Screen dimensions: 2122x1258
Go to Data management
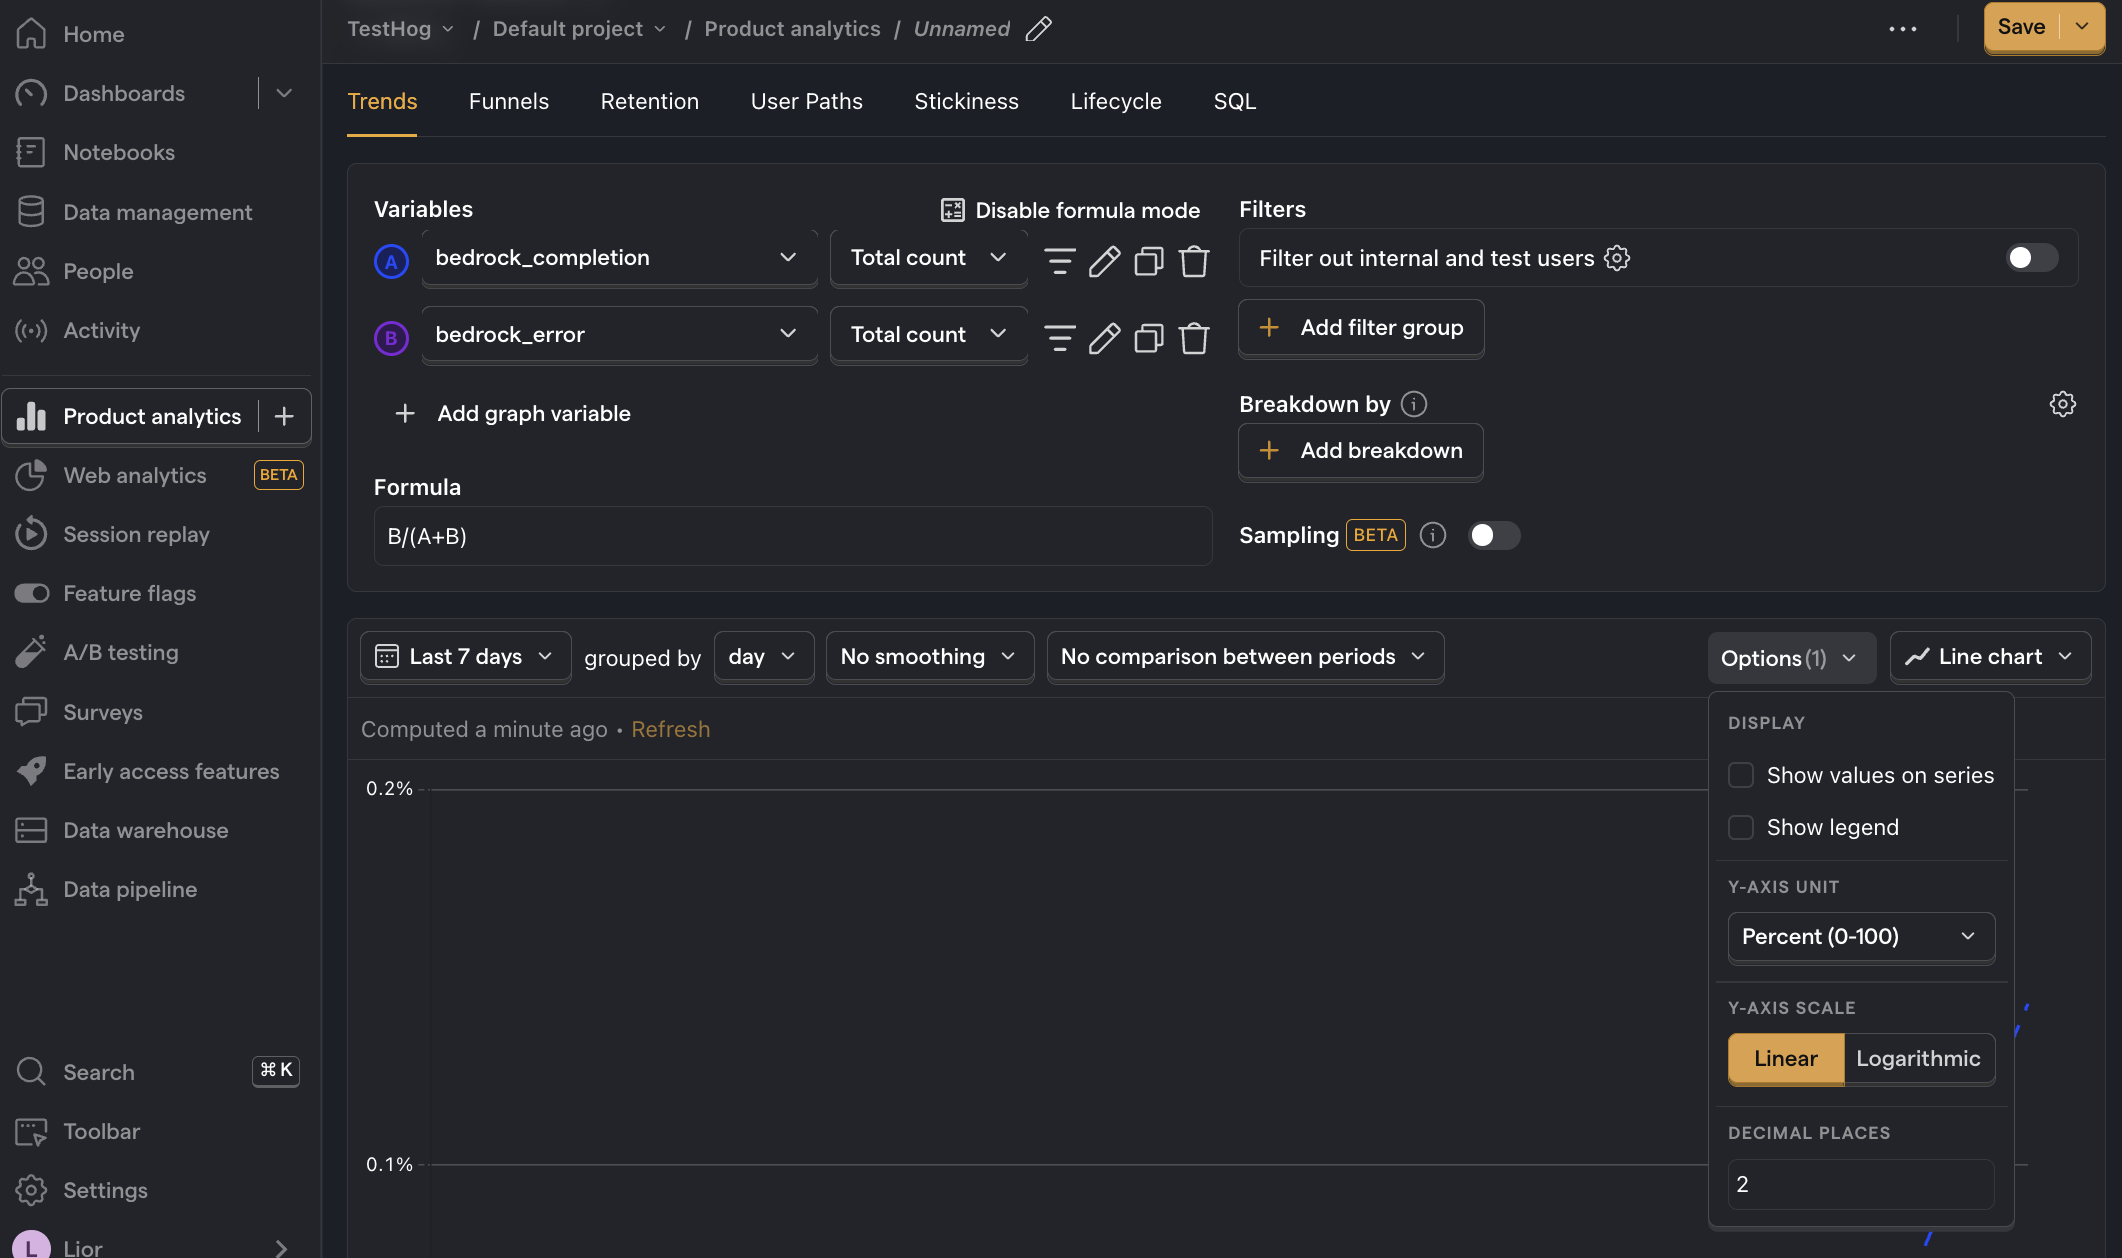(156, 212)
